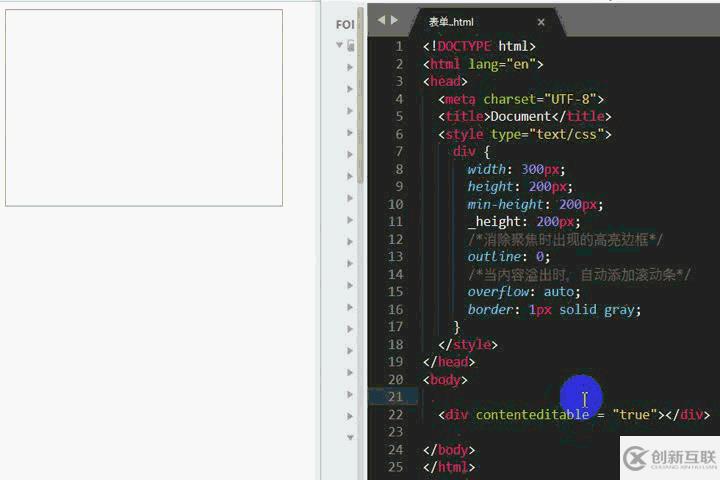Click the contenteditable attribute on line 22

(x=532, y=415)
